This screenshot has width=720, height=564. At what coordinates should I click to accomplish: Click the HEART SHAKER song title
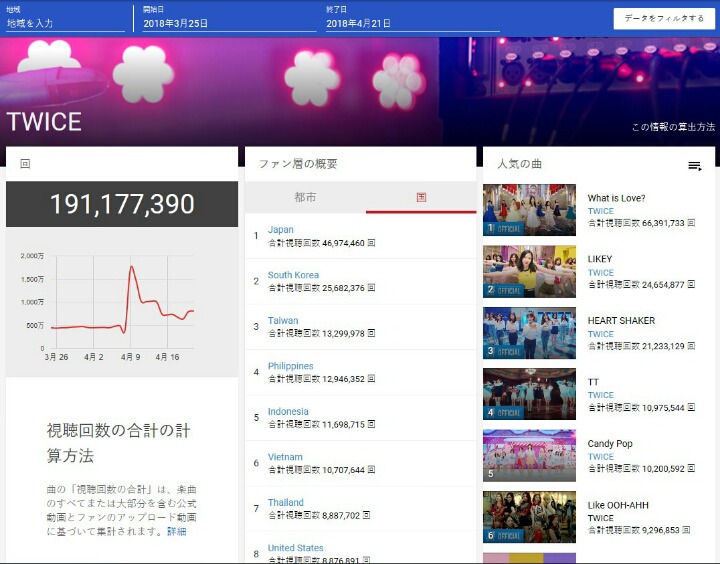pyautogui.click(x=621, y=321)
